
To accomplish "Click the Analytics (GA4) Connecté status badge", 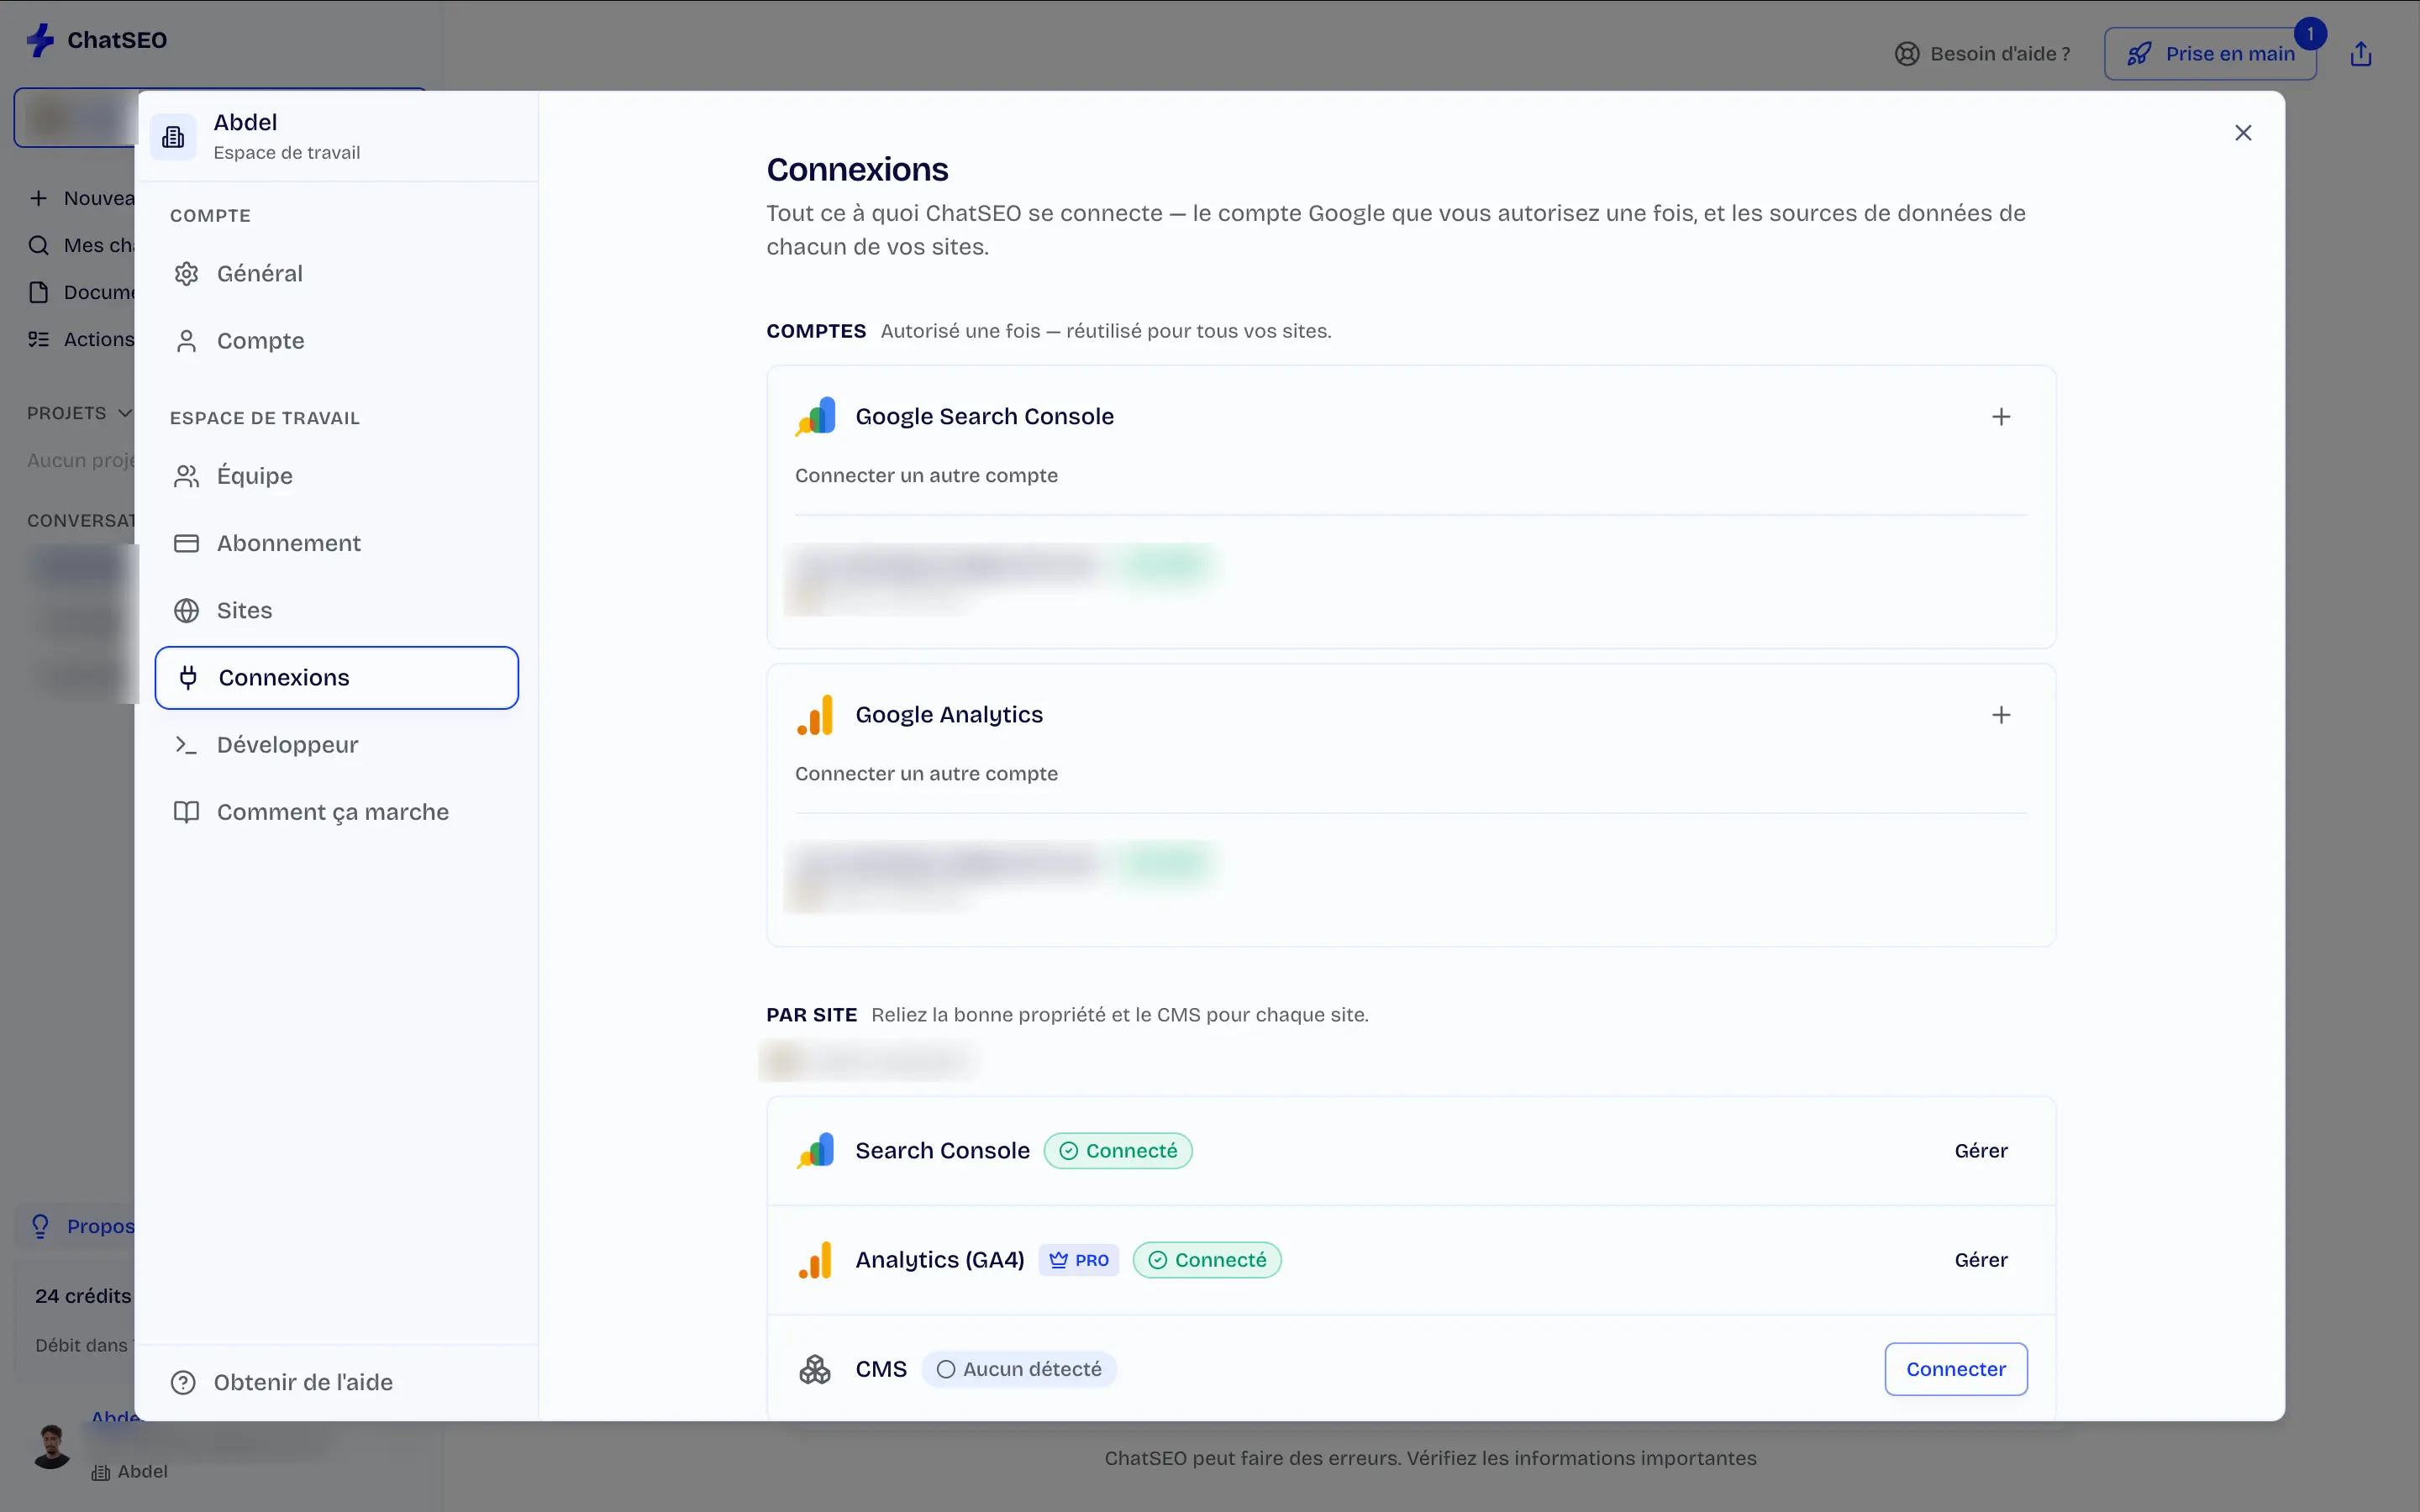I will pos(1207,1260).
